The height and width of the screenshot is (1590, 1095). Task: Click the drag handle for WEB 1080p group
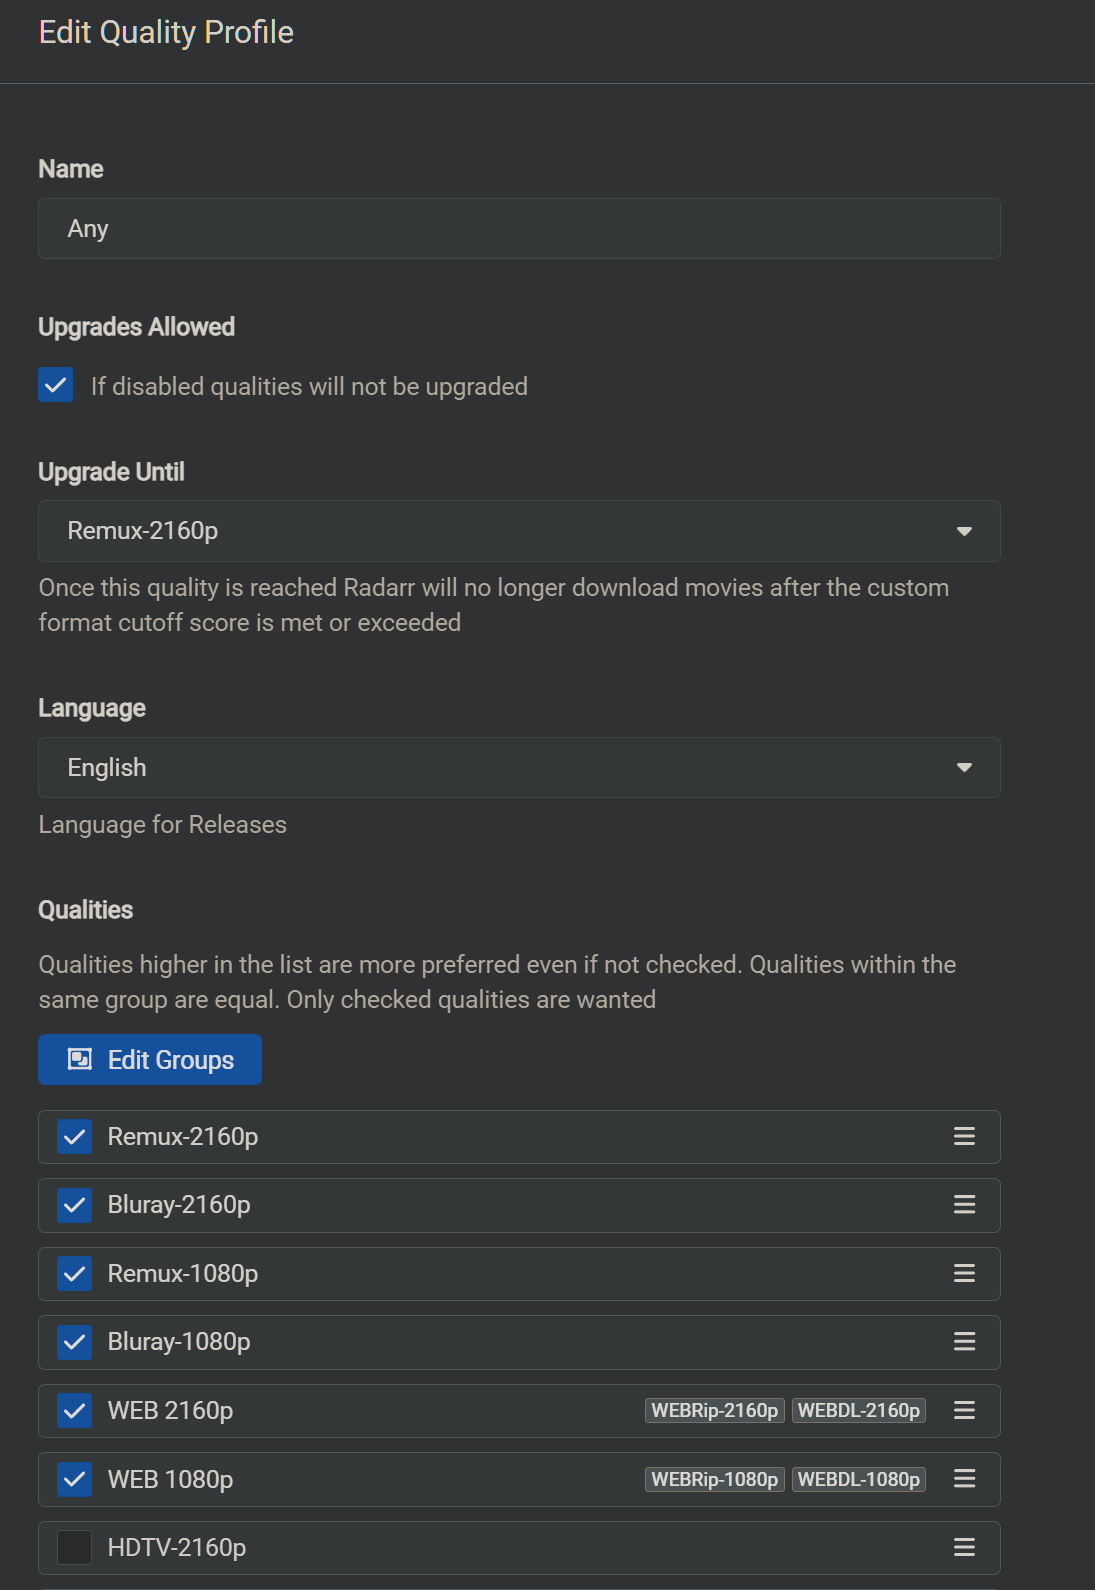tap(964, 1479)
